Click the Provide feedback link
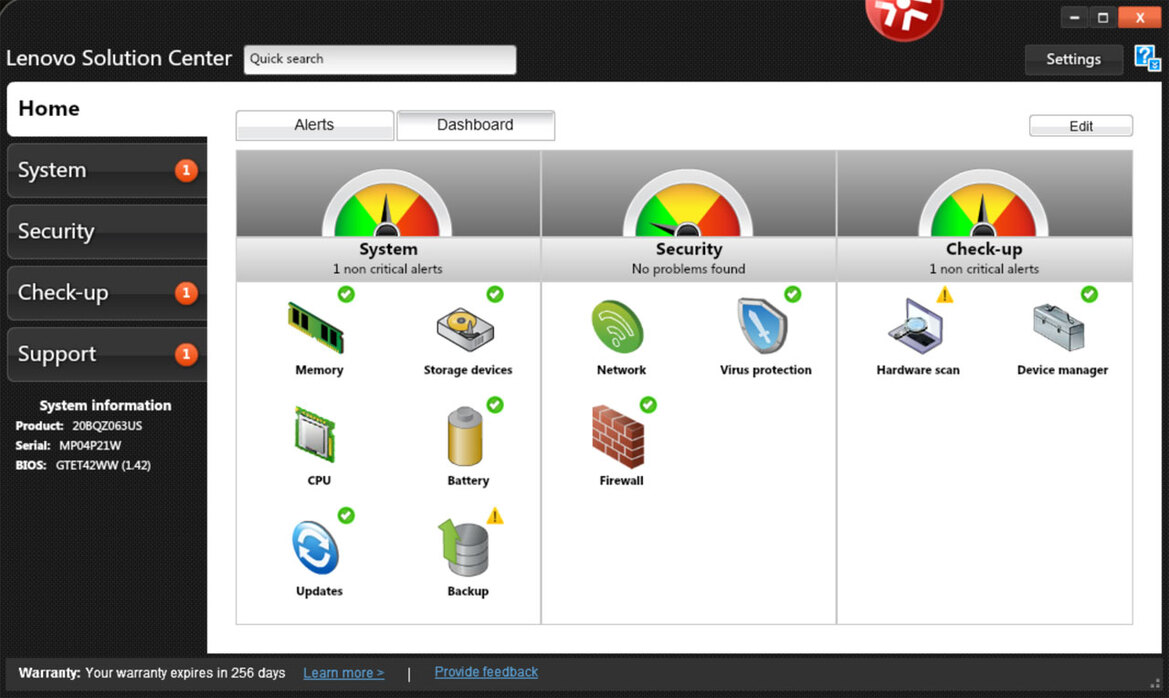Image resolution: width=1169 pixels, height=698 pixels. click(486, 672)
